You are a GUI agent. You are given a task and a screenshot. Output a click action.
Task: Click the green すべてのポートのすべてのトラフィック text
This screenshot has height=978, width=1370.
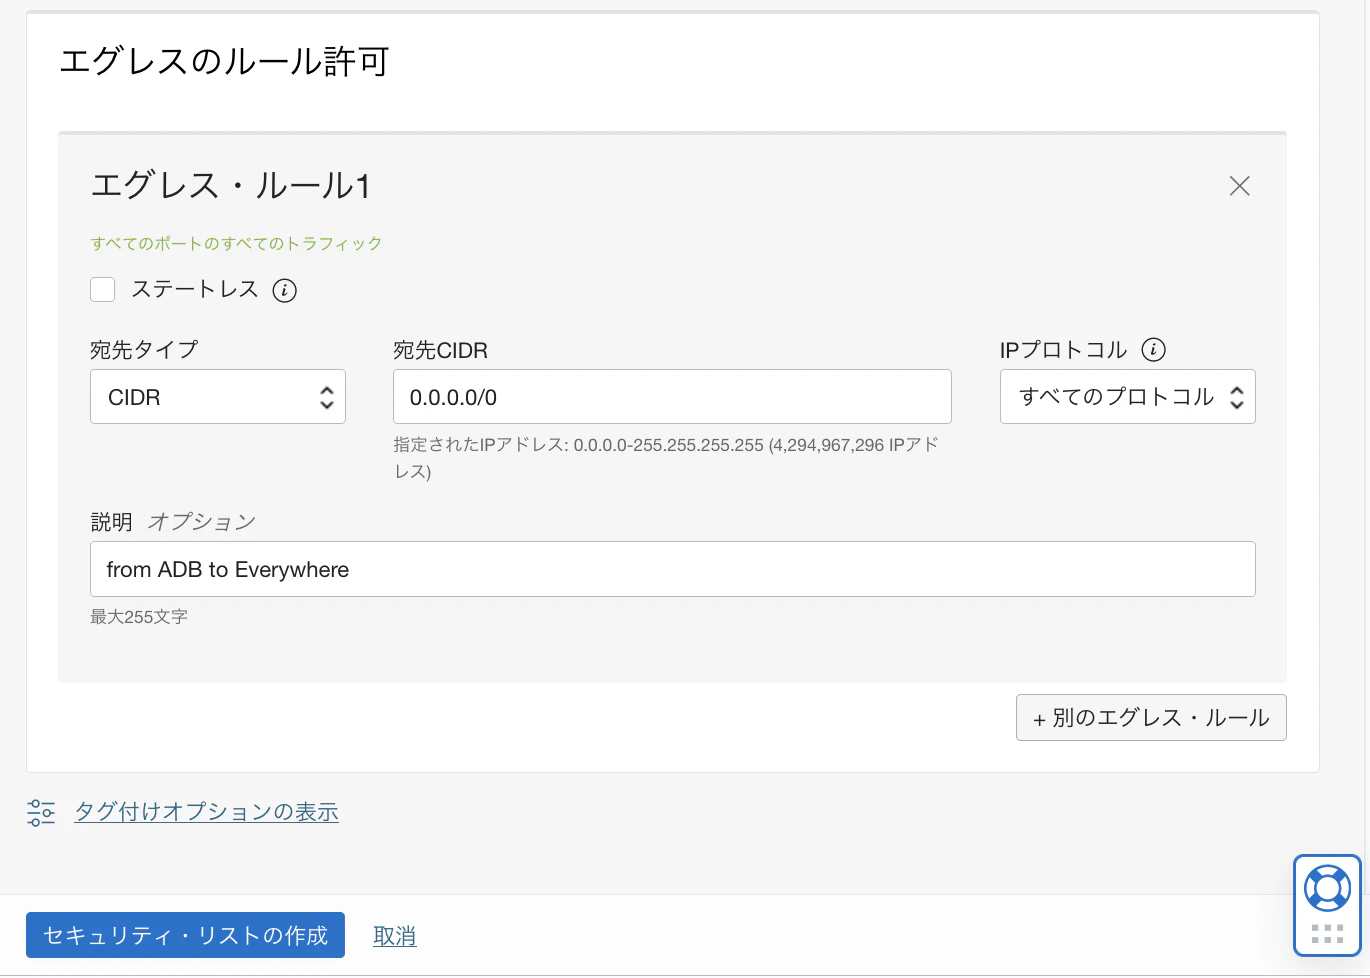coord(236,243)
